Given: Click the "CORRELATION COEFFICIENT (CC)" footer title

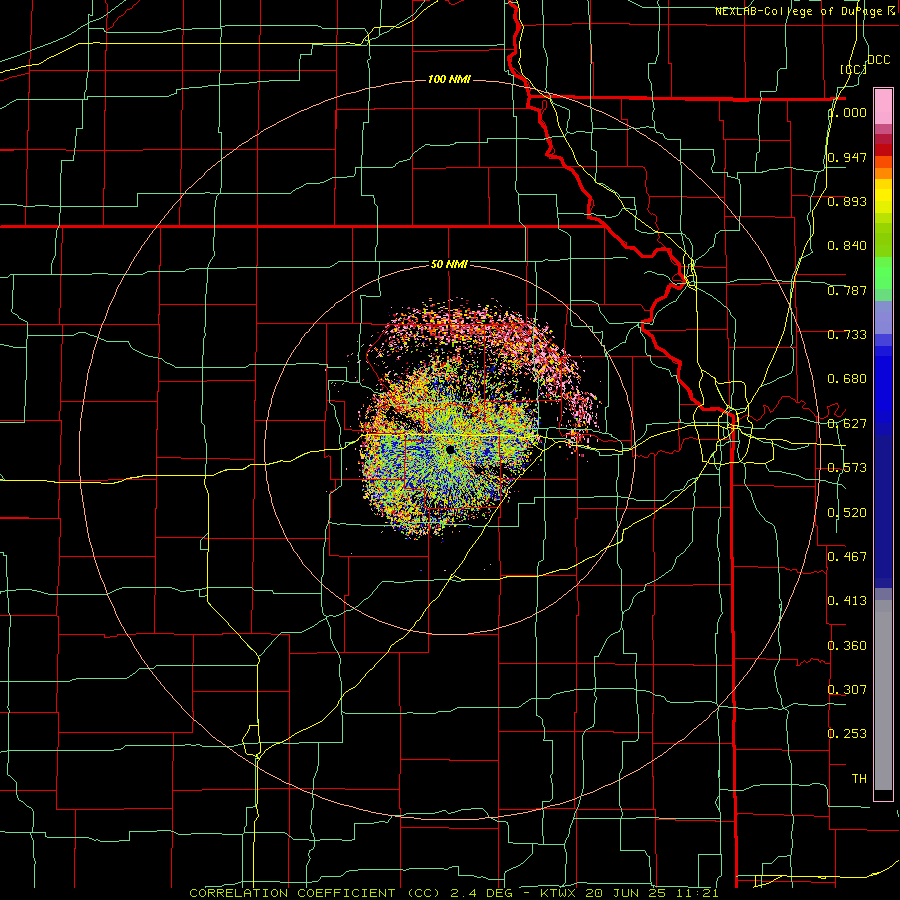Looking at the screenshot, I should point(316,893).
